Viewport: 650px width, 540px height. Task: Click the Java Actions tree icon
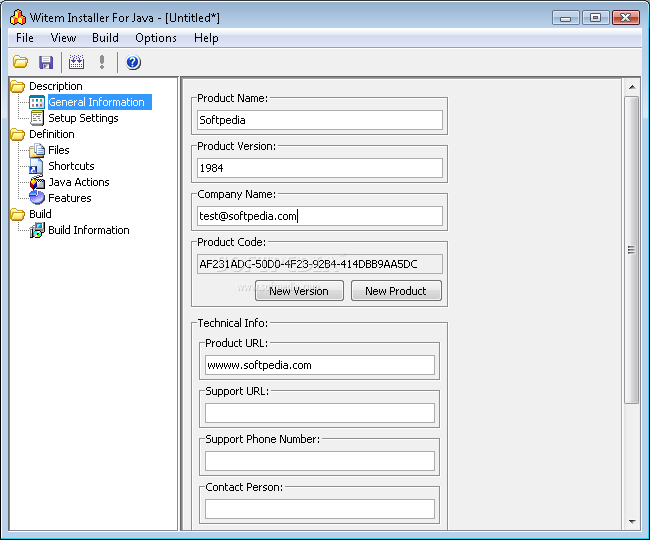coord(37,182)
